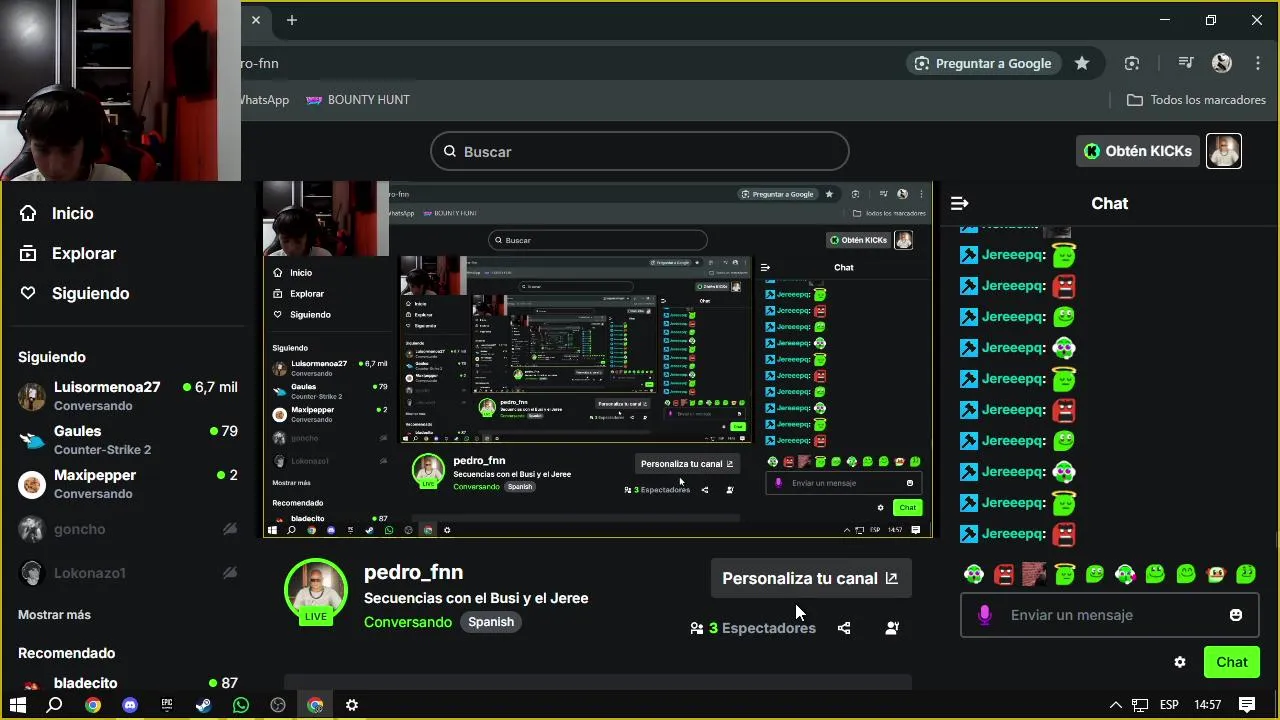Insert the brick wall picture emote

pos(1034,574)
